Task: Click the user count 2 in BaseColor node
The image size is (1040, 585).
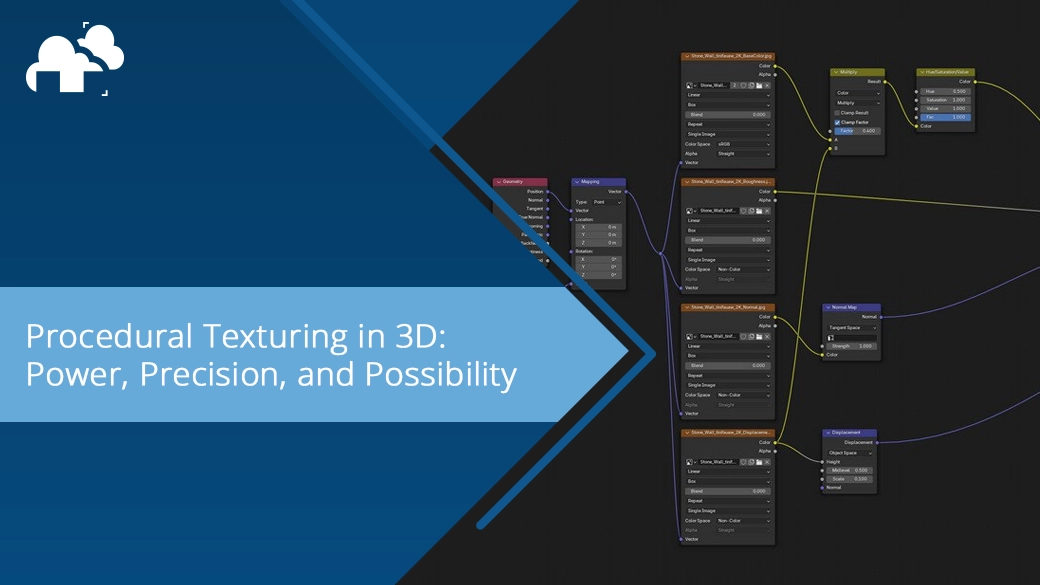Action: (x=734, y=86)
